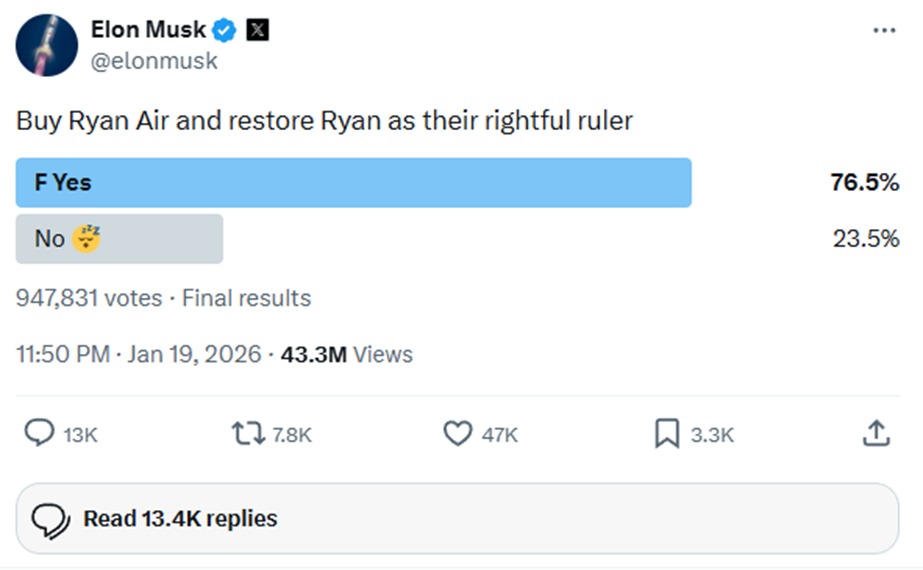
Task: Select the "No" poll result bar
Action: tap(119, 239)
